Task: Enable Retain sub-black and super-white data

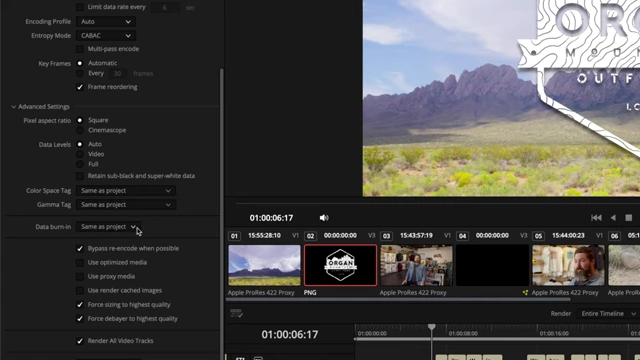Action: (80, 176)
